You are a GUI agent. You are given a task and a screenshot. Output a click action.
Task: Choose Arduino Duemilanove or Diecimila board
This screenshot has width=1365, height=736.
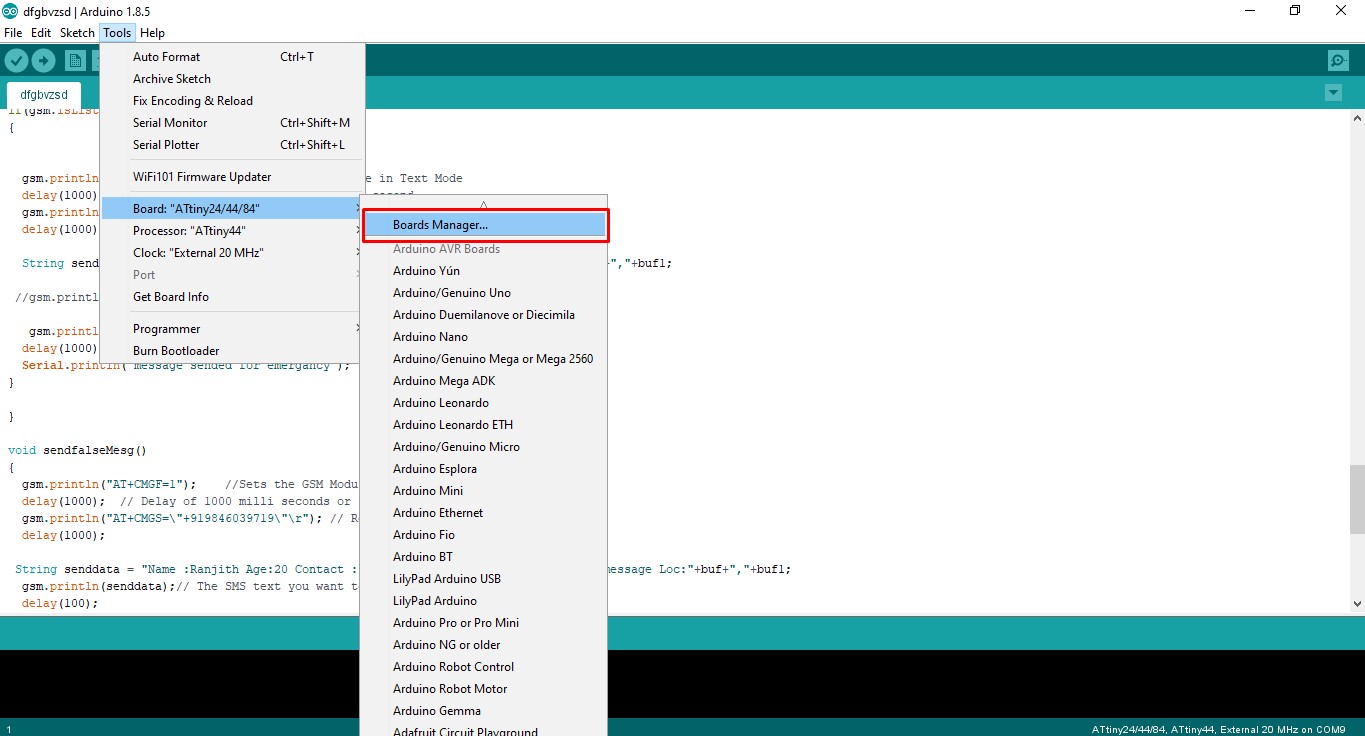pyautogui.click(x=484, y=315)
